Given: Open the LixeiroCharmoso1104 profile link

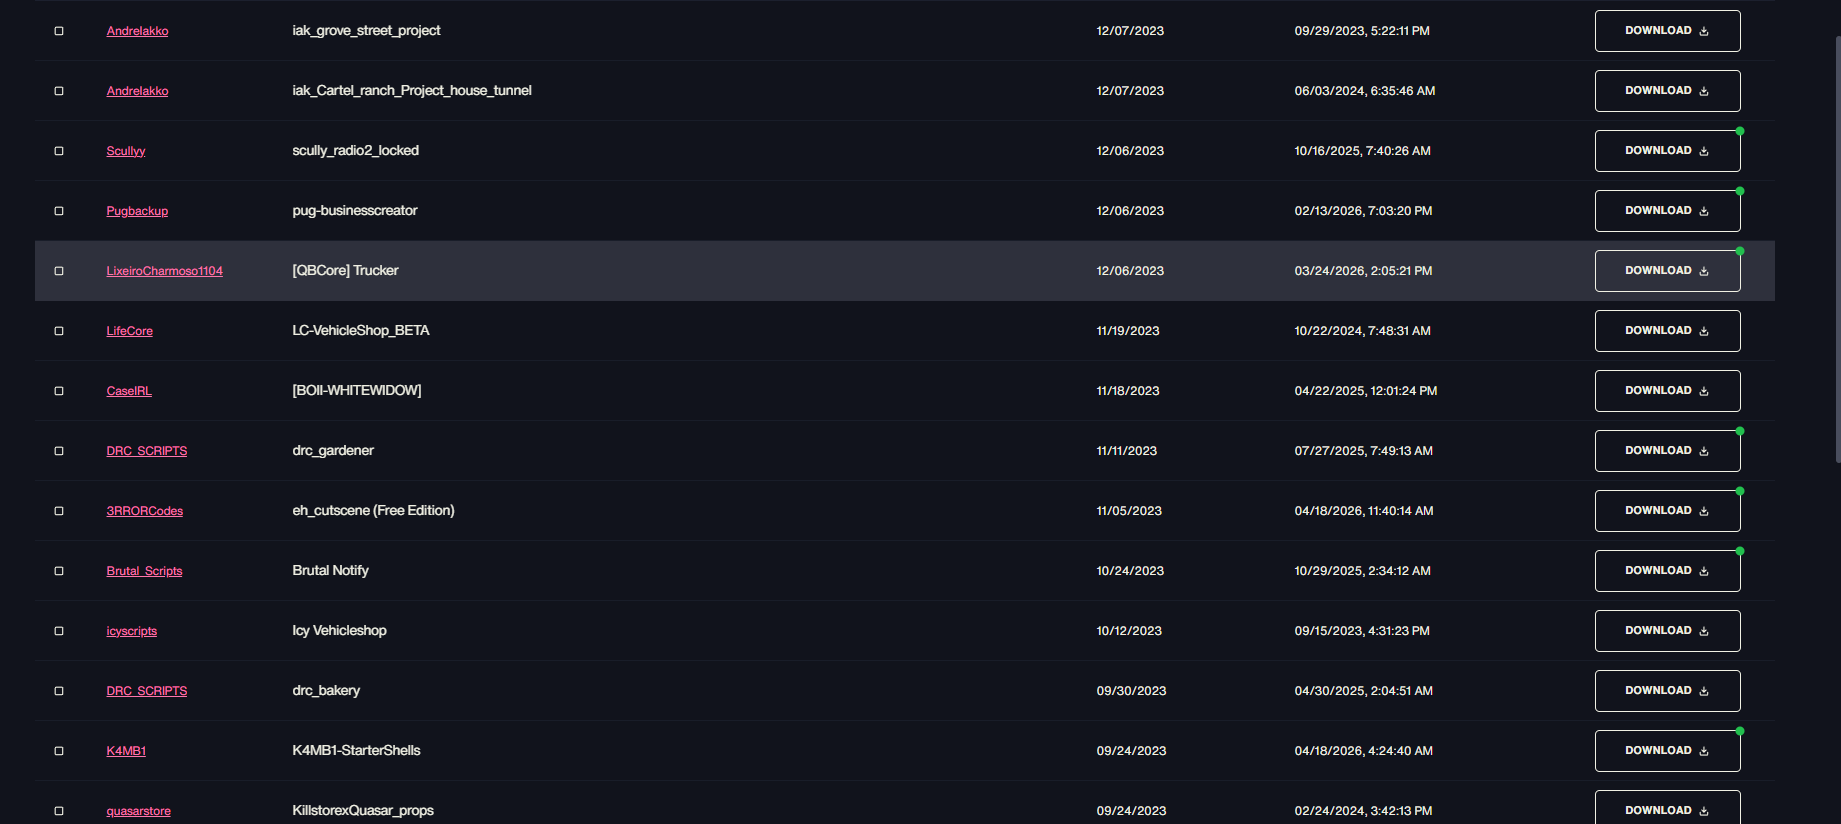Looking at the screenshot, I should (x=164, y=271).
